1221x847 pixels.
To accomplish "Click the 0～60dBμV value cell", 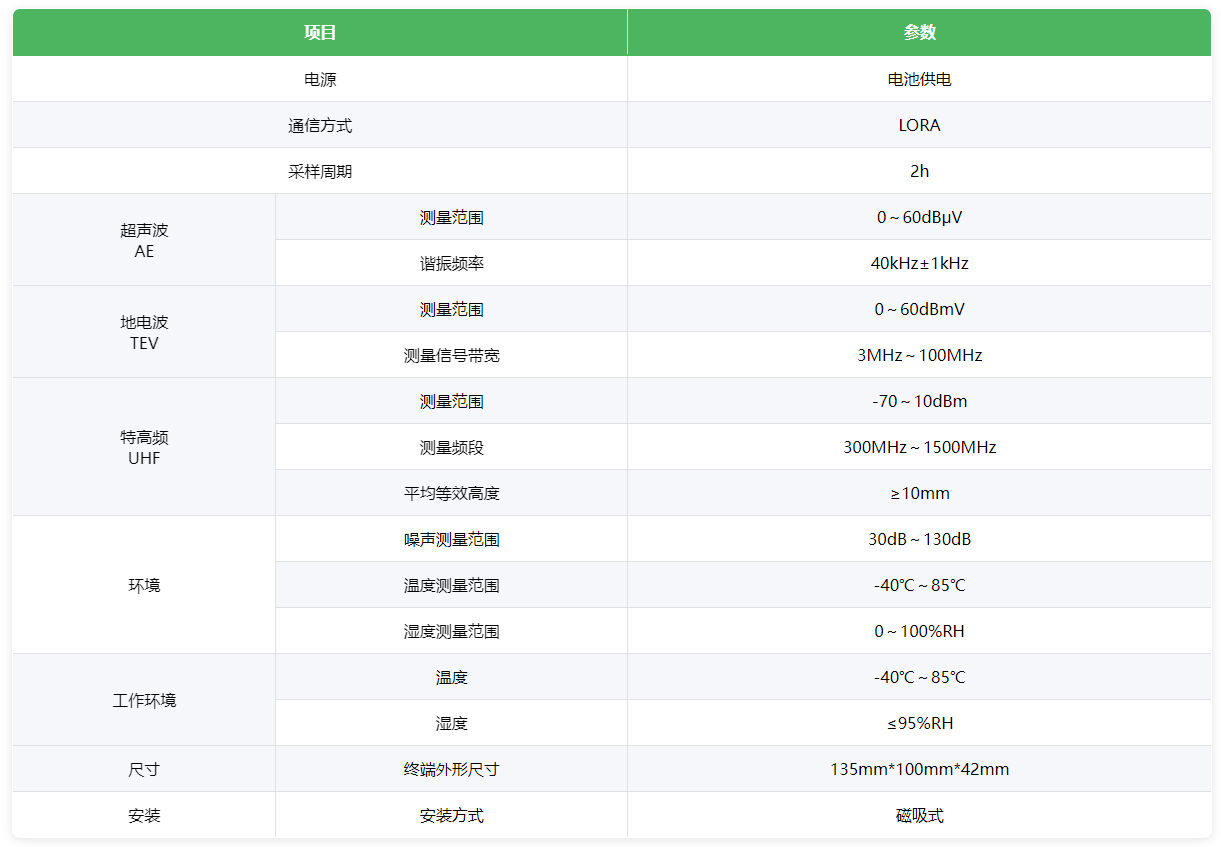I will pyautogui.click(x=919, y=217).
